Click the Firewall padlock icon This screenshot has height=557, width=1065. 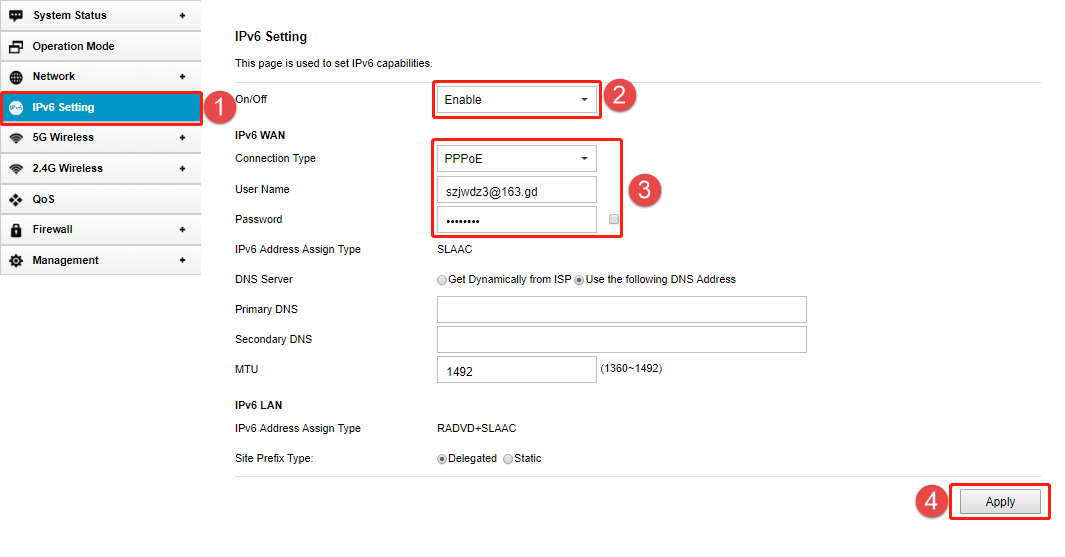pos(16,230)
